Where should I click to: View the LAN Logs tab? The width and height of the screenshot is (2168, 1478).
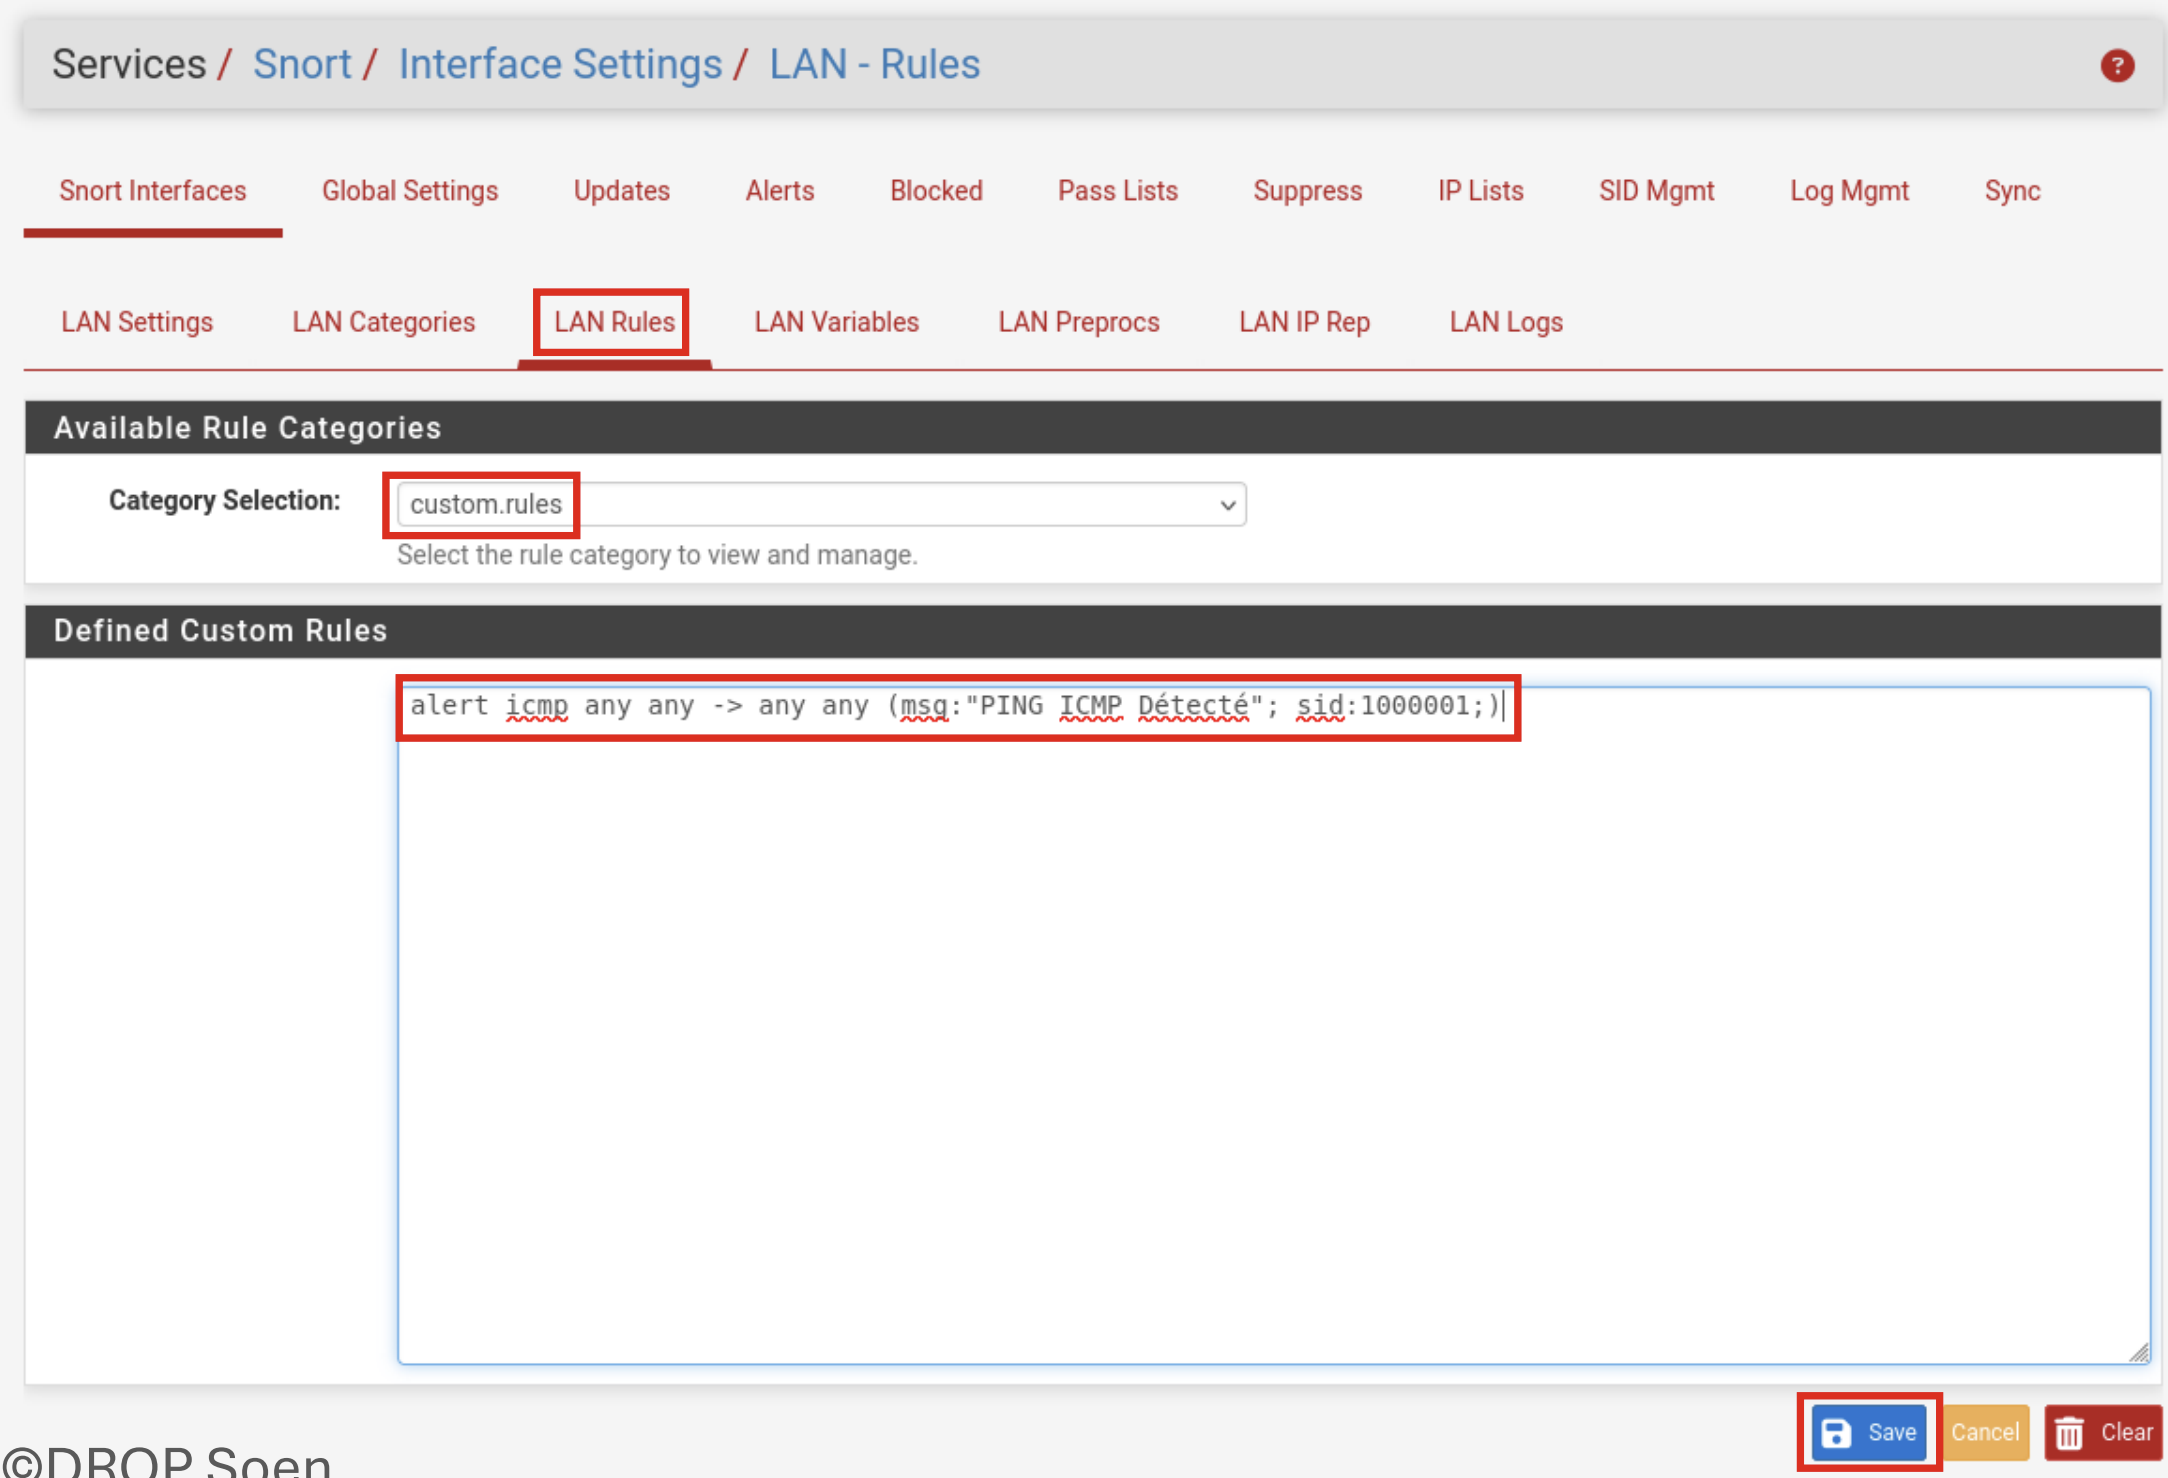pos(1505,322)
